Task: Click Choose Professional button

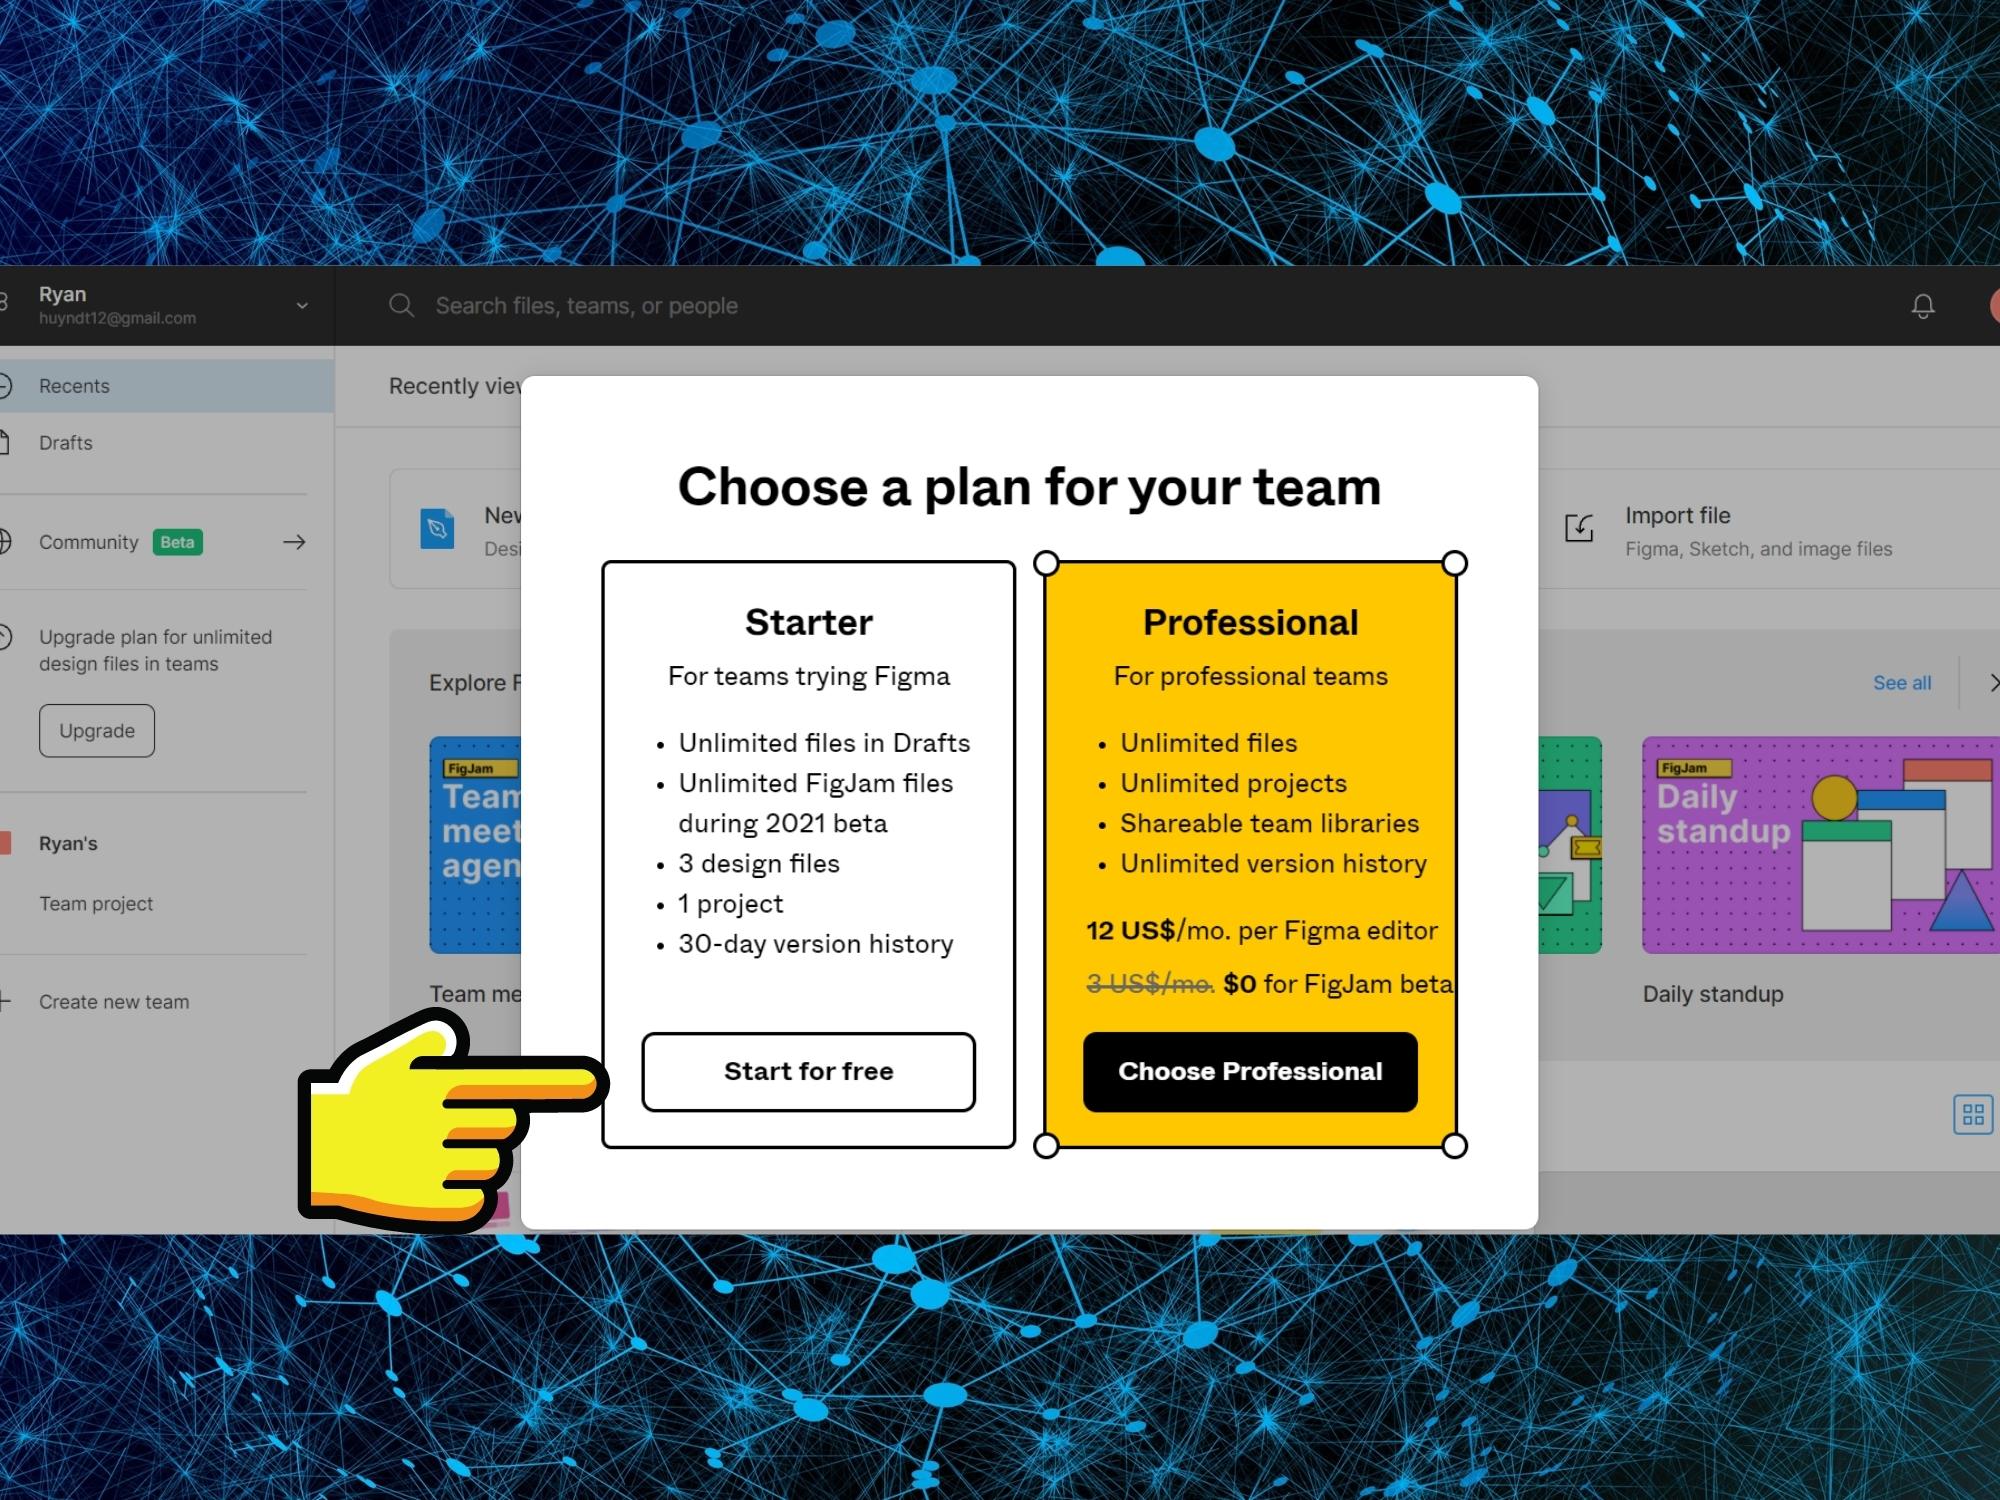Action: 1250,1071
